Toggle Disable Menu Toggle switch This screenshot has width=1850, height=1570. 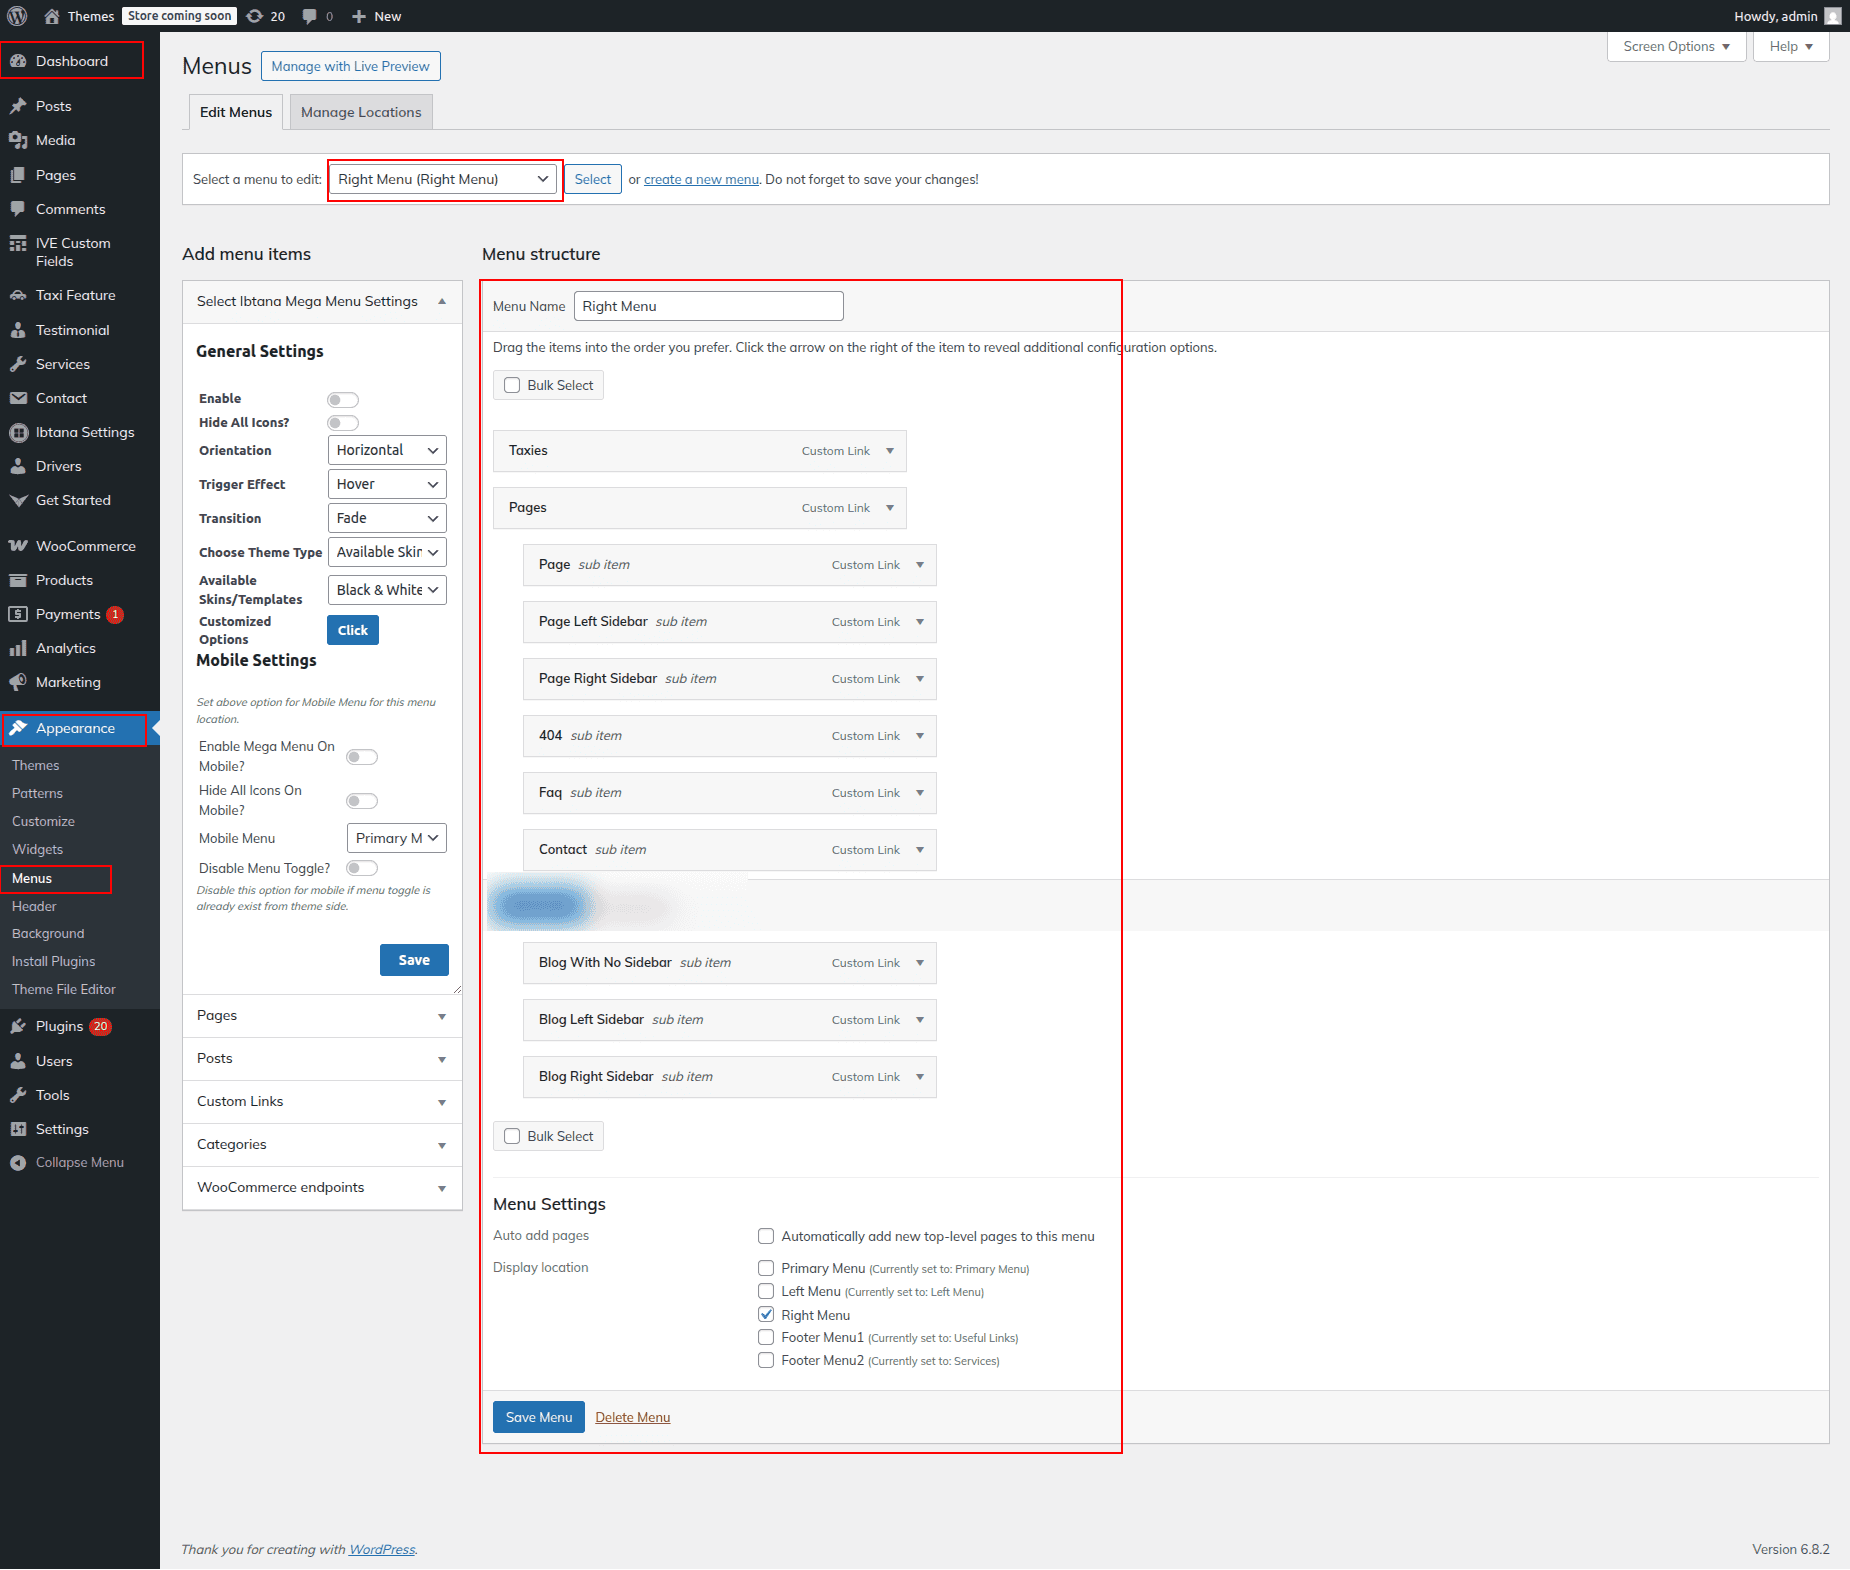coord(362,868)
